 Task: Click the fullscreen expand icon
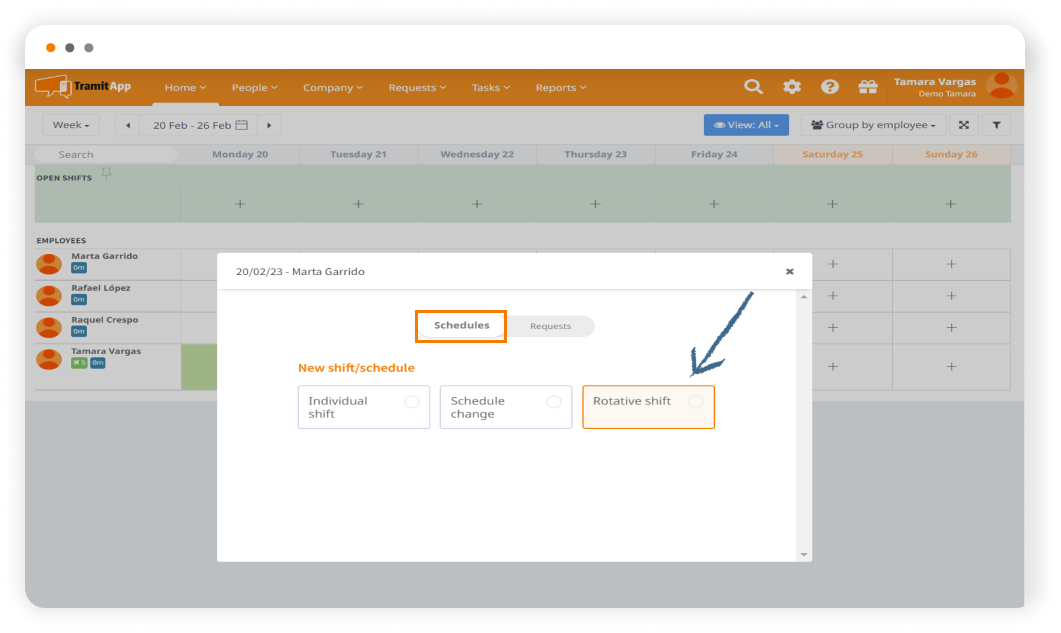pyautogui.click(x=963, y=125)
